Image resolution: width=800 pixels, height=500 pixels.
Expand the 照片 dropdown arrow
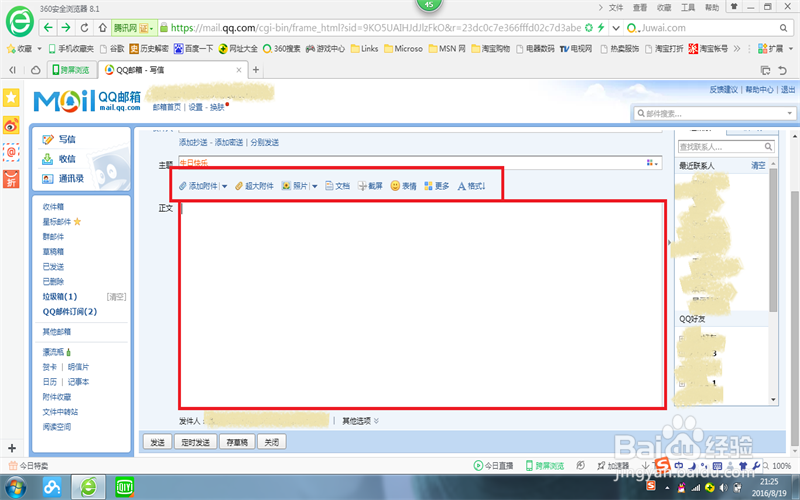(x=314, y=186)
